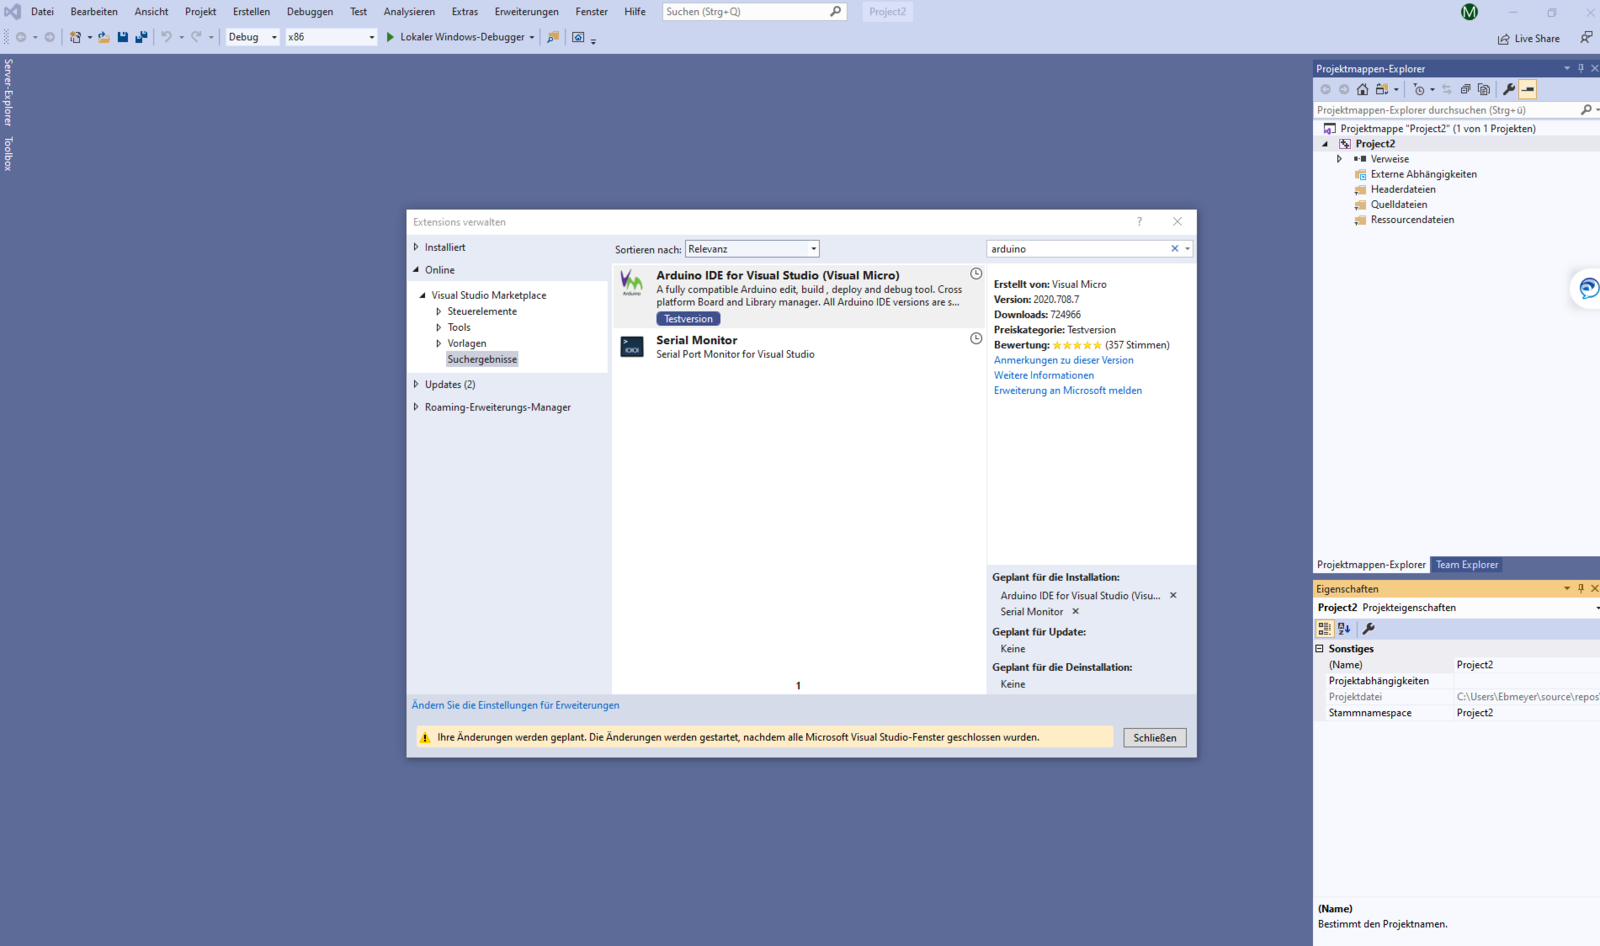Clear the arduino search text with X
The height and width of the screenshot is (946, 1600).
[1174, 249]
